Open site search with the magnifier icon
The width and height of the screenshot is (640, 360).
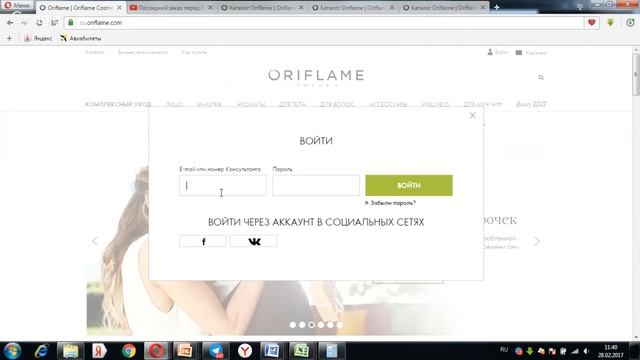click(541, 78)
